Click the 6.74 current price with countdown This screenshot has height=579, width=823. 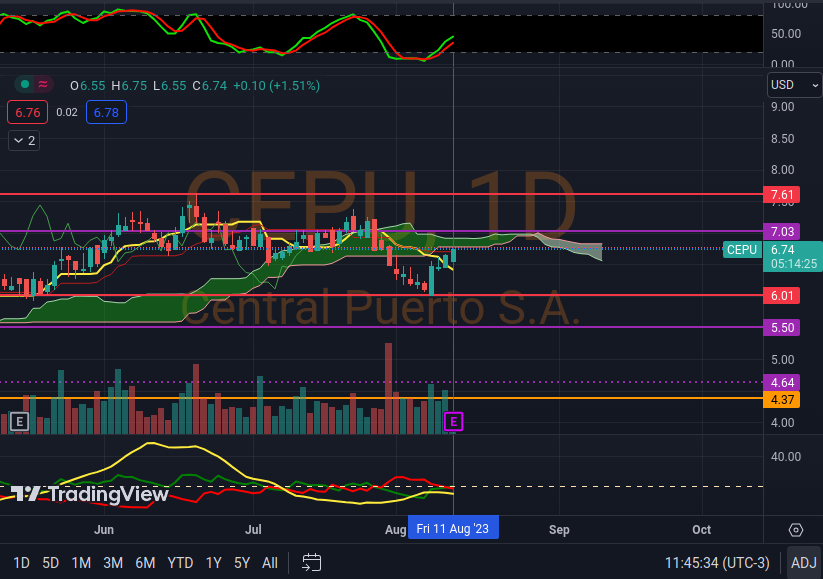coord(793,257)
